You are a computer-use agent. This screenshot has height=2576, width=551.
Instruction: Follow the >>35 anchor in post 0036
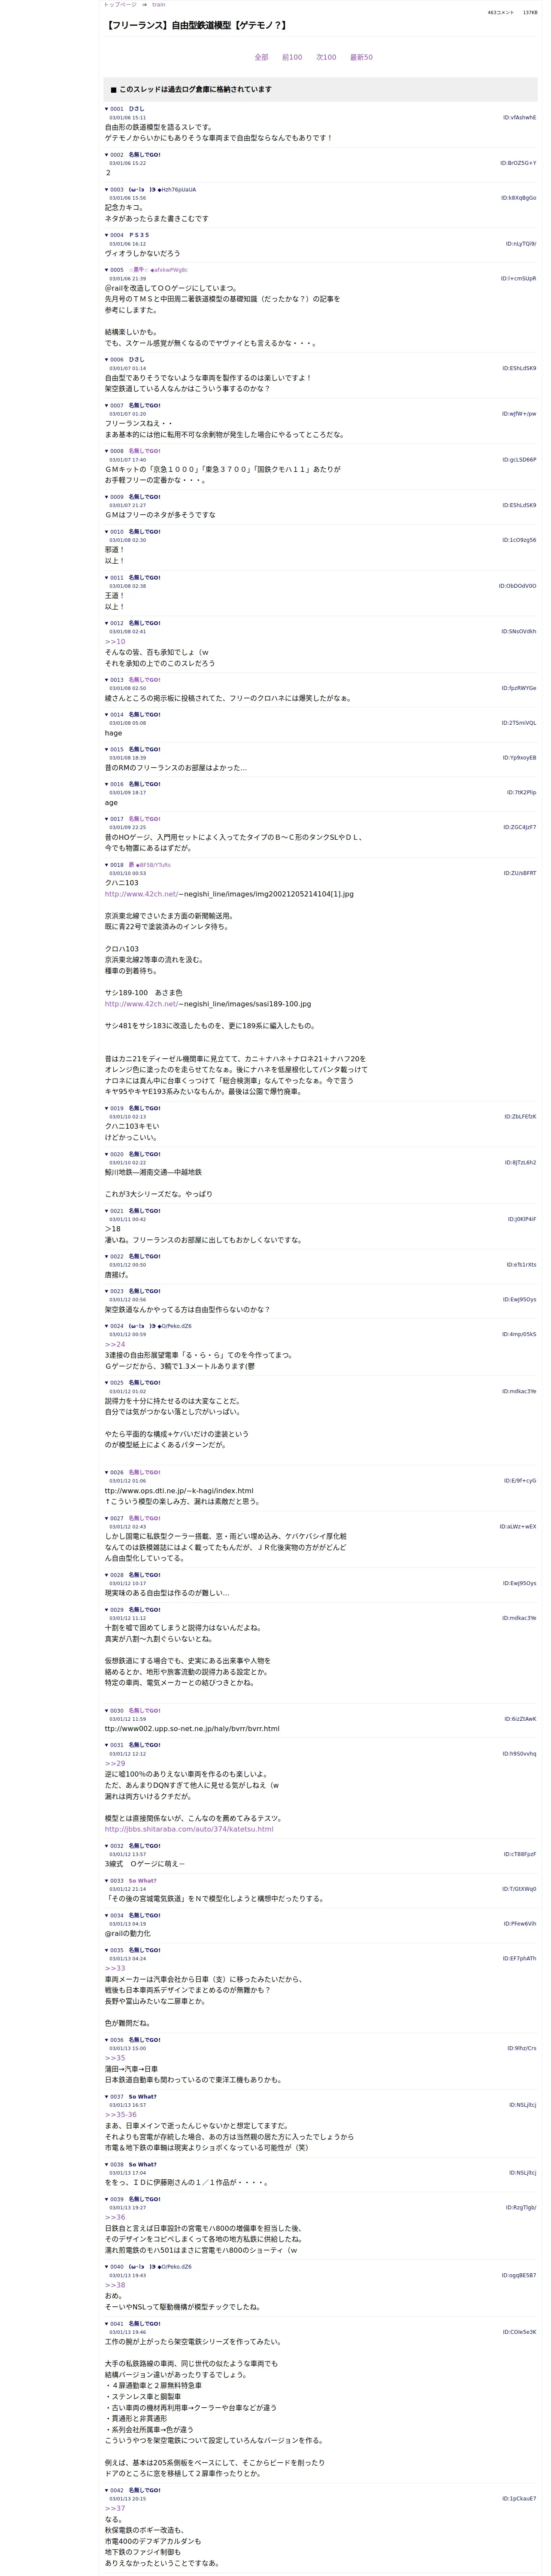pyautogui.click(x=115, y=2058)
